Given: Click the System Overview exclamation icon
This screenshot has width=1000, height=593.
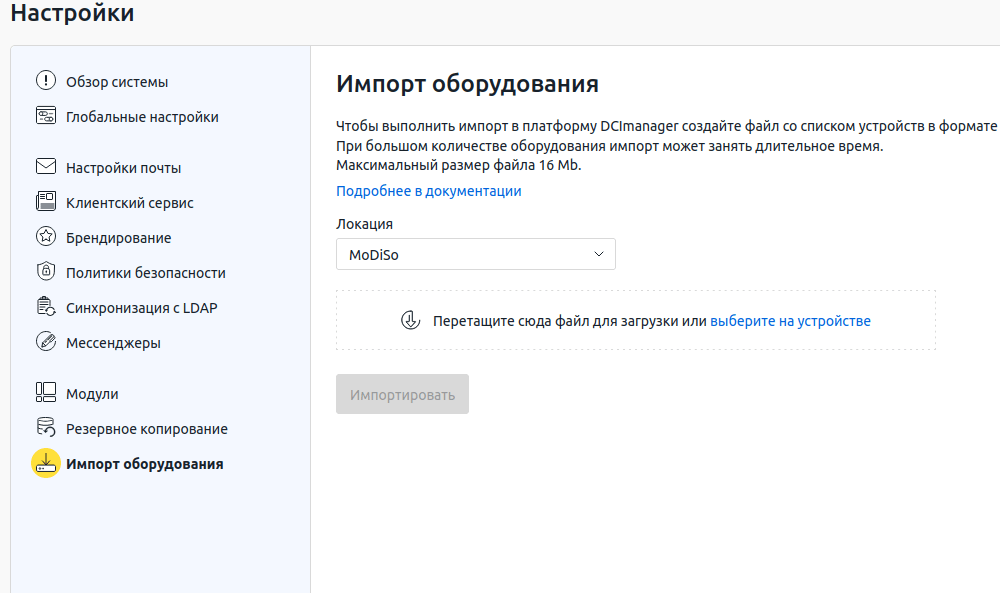Looking at the screenshot, I should pos(46,81).
